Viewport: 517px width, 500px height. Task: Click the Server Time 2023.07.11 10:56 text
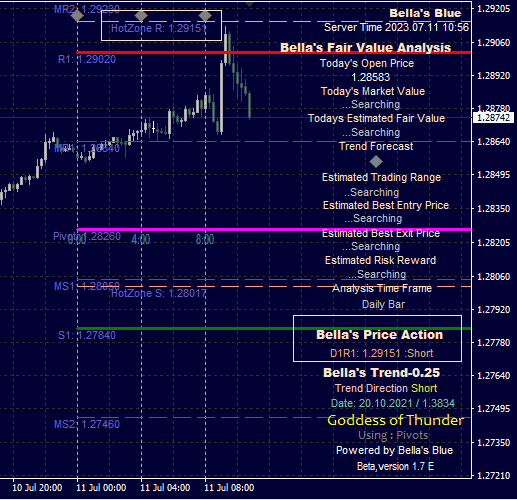[x=396, y=27]
